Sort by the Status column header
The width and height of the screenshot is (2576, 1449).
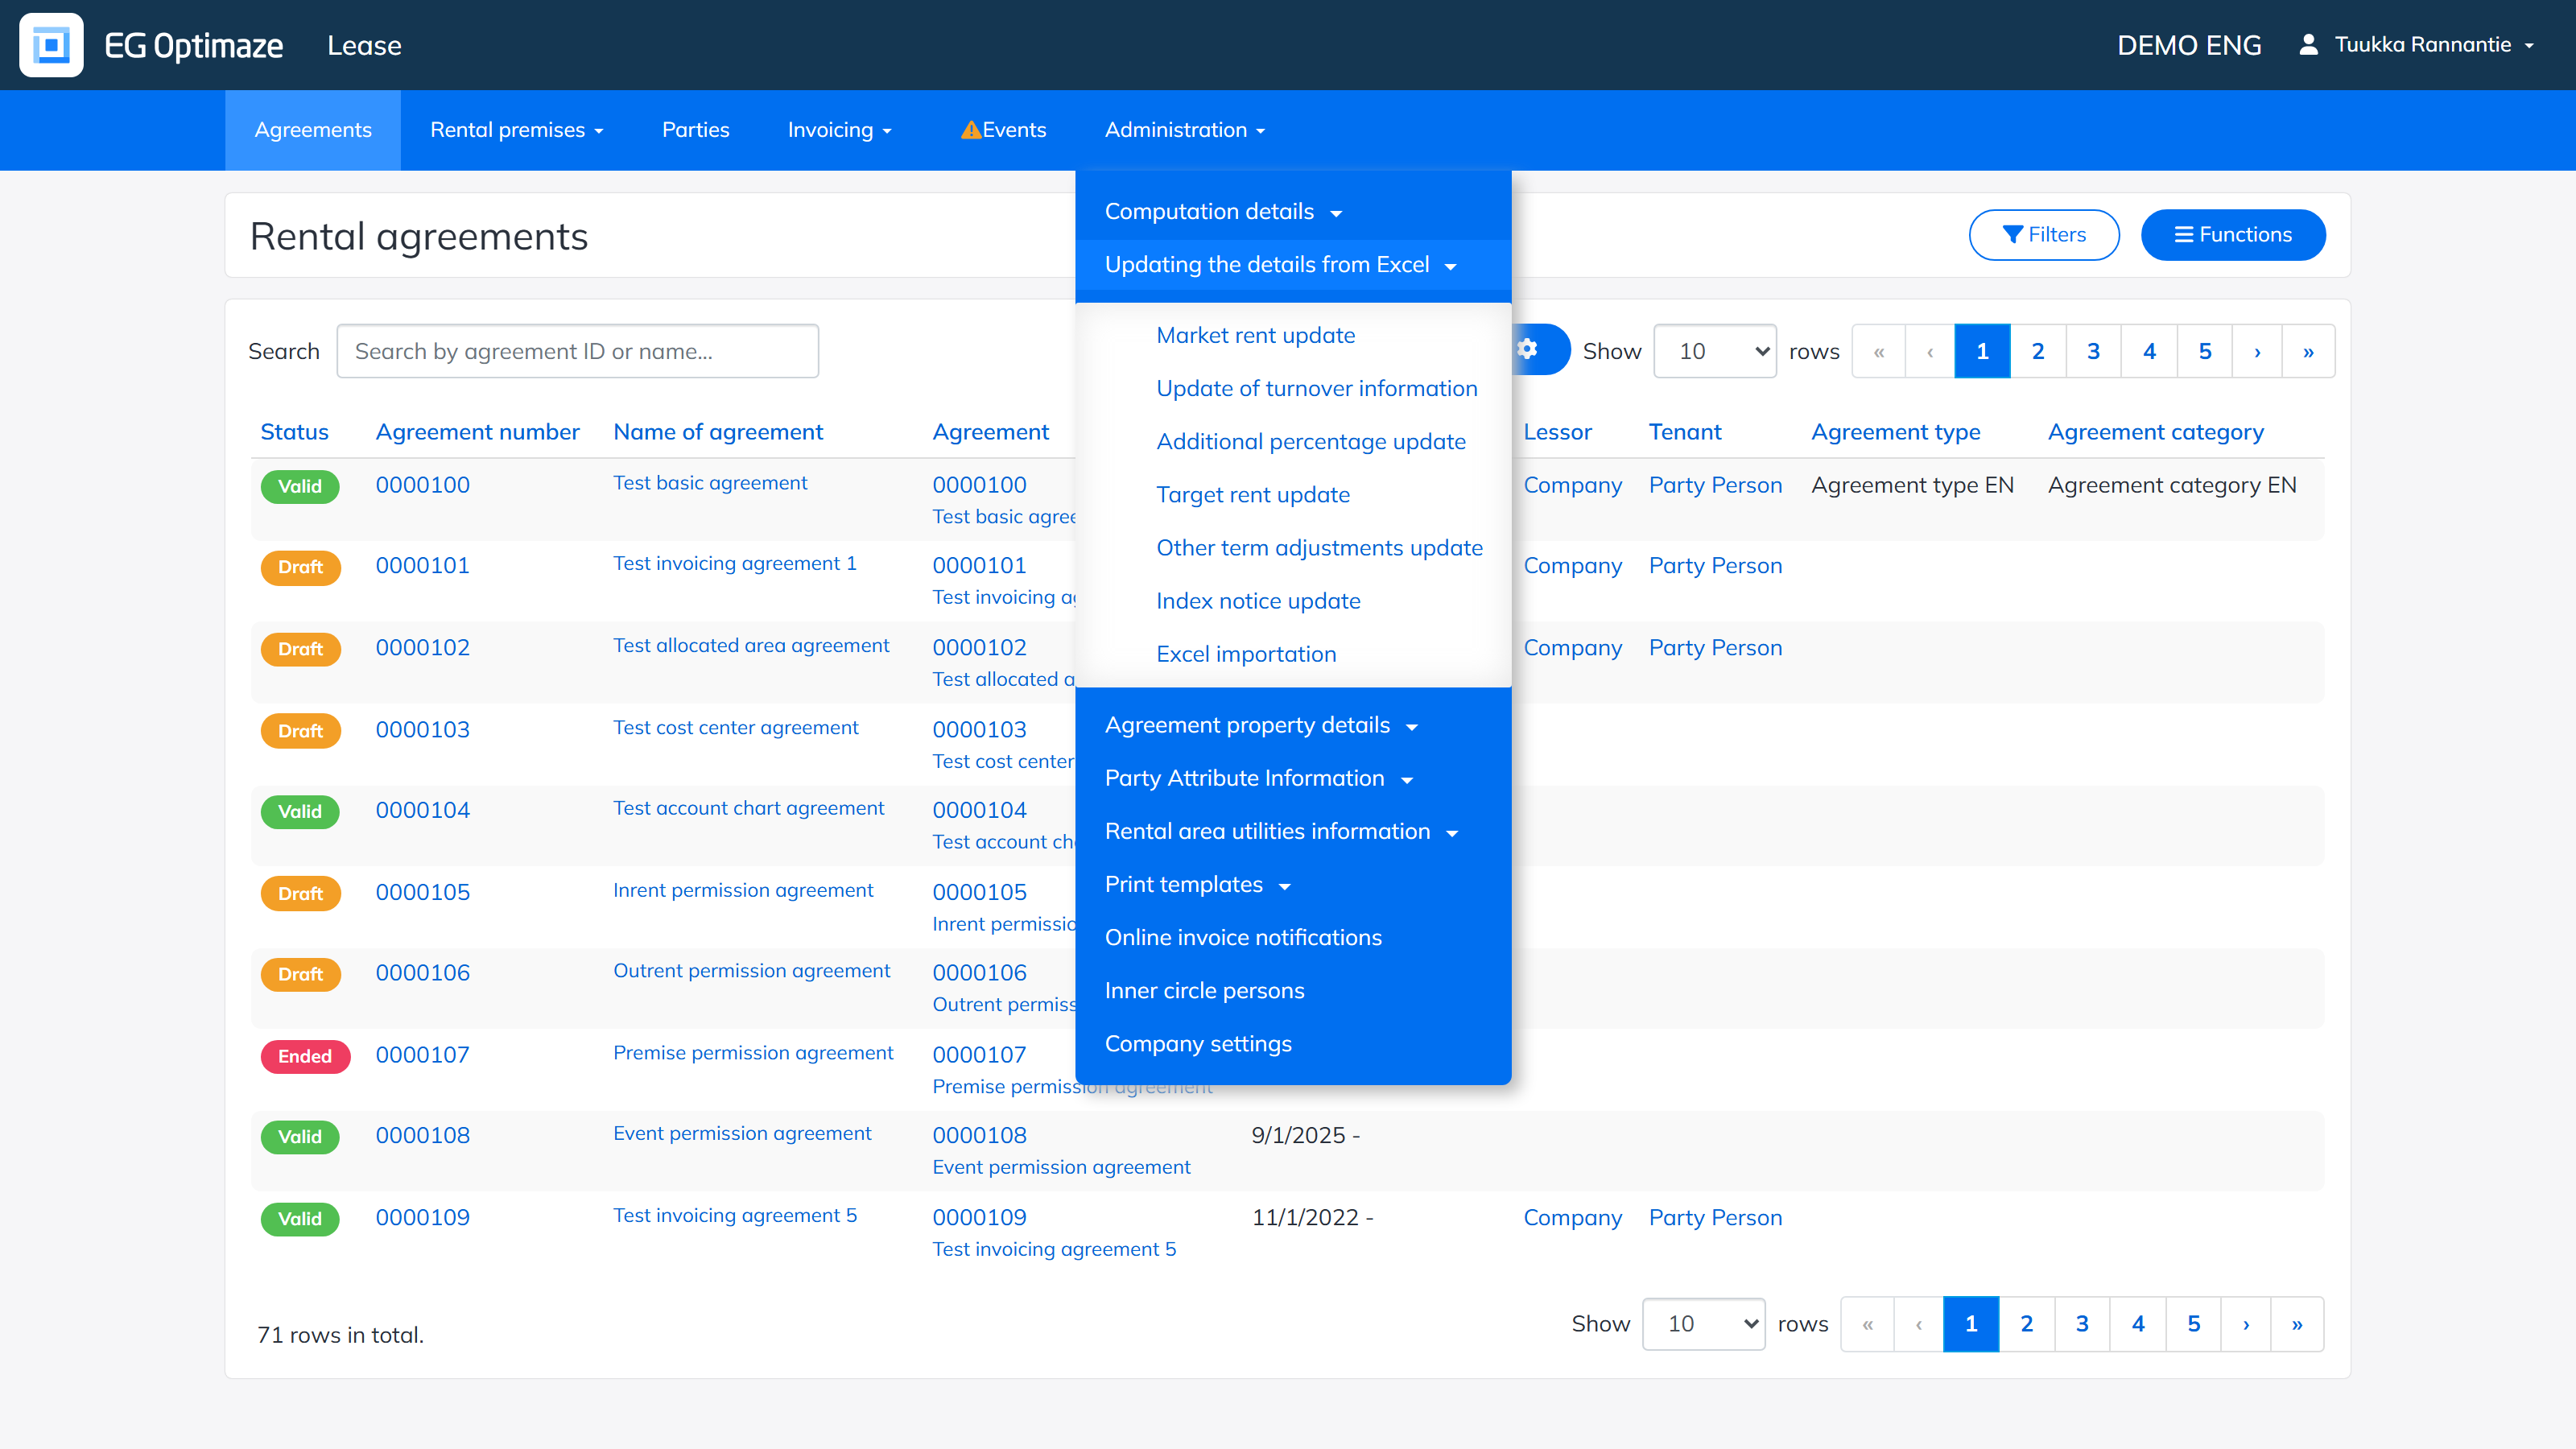coord(294,432)
